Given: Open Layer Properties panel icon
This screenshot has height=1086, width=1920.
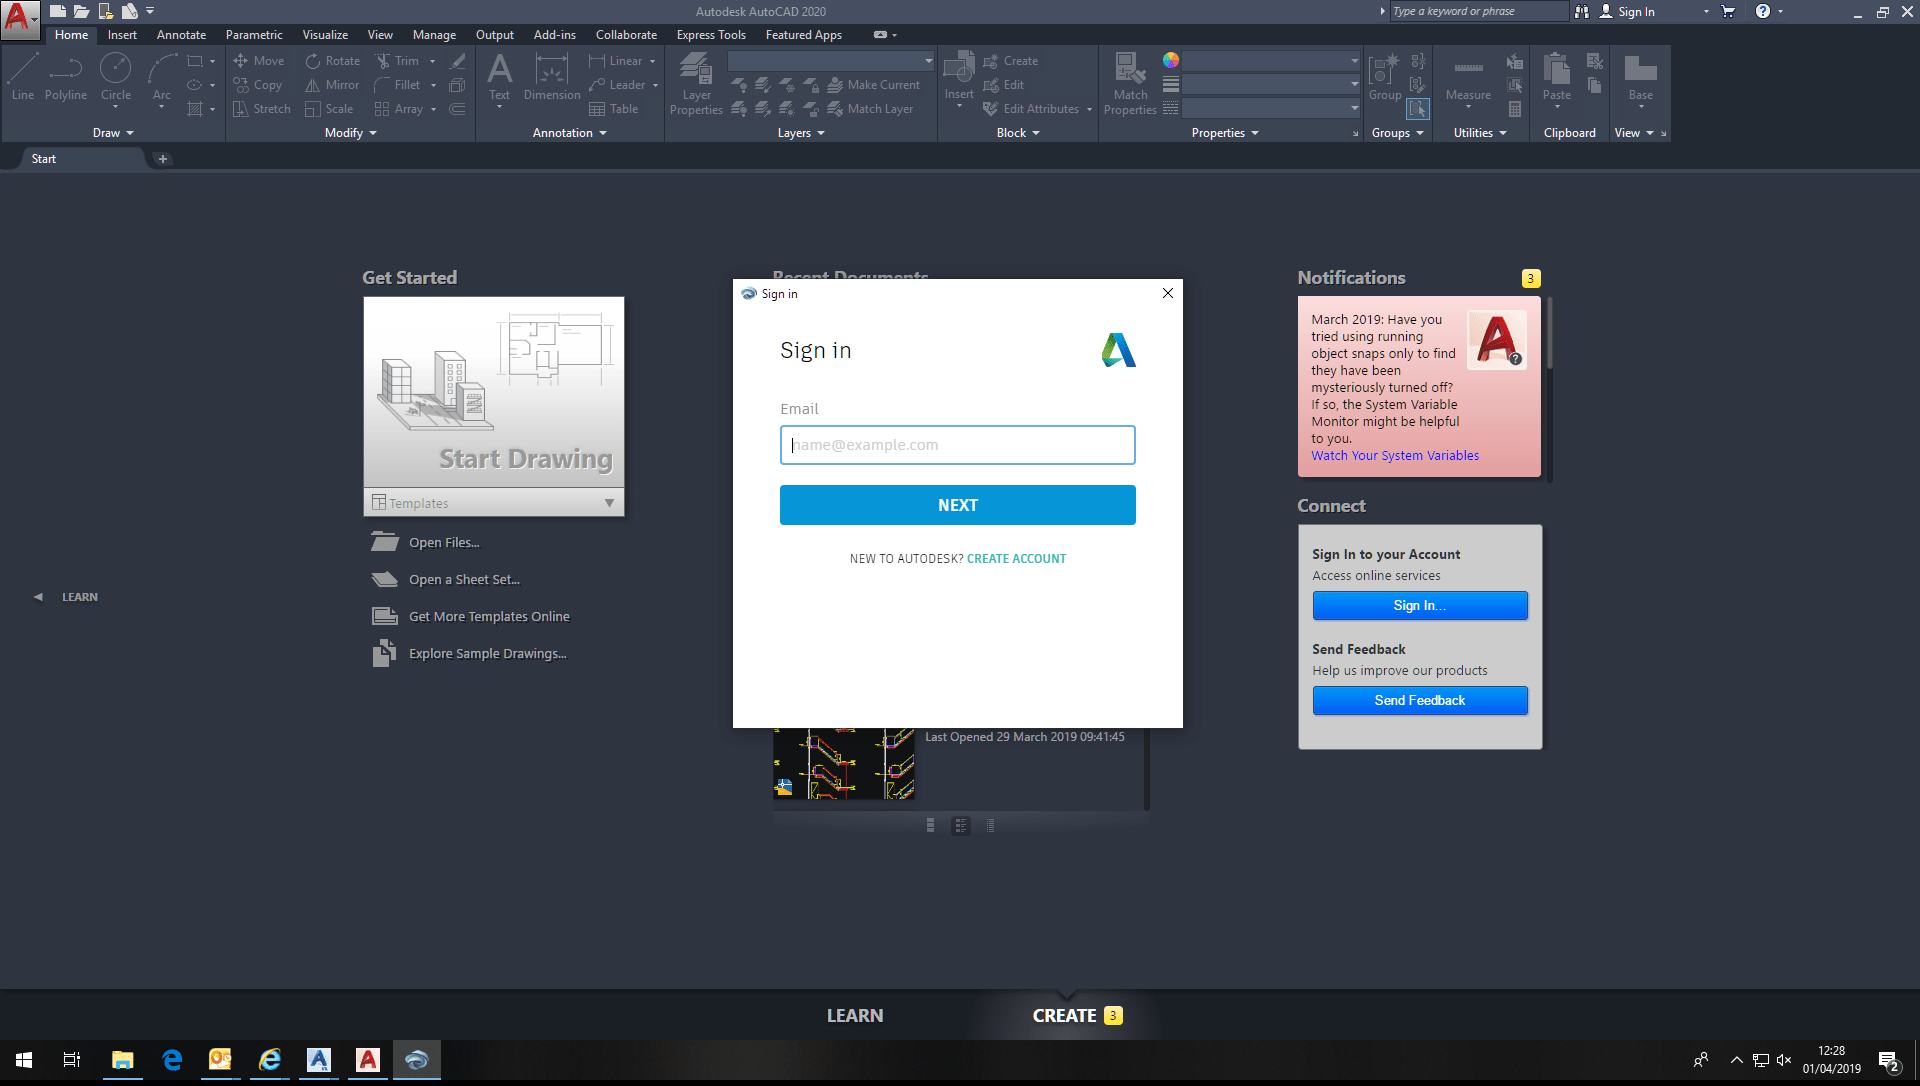Looking at the screenshot, I should click(696, 72).
